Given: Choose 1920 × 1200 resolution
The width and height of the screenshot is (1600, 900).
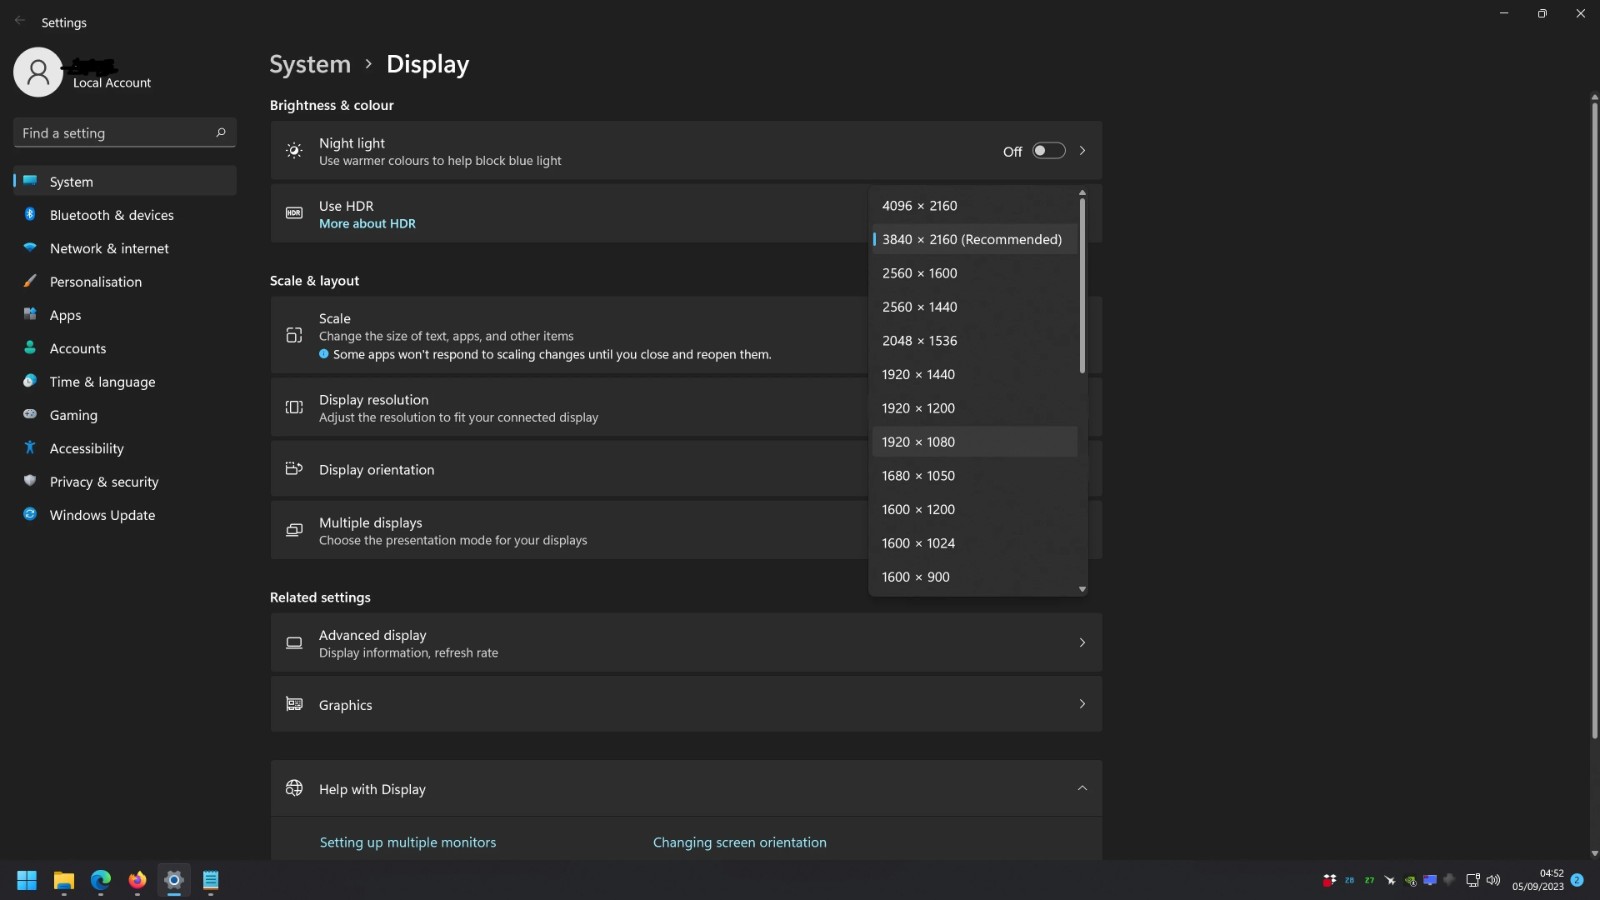Looking at the screenshot, I should click(974, 408).
